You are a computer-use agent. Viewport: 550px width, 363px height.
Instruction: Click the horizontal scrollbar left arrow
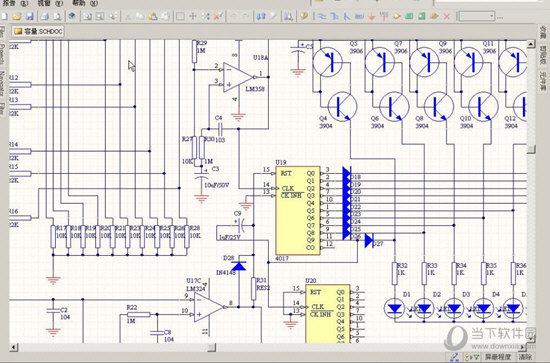tap(14, 347)
